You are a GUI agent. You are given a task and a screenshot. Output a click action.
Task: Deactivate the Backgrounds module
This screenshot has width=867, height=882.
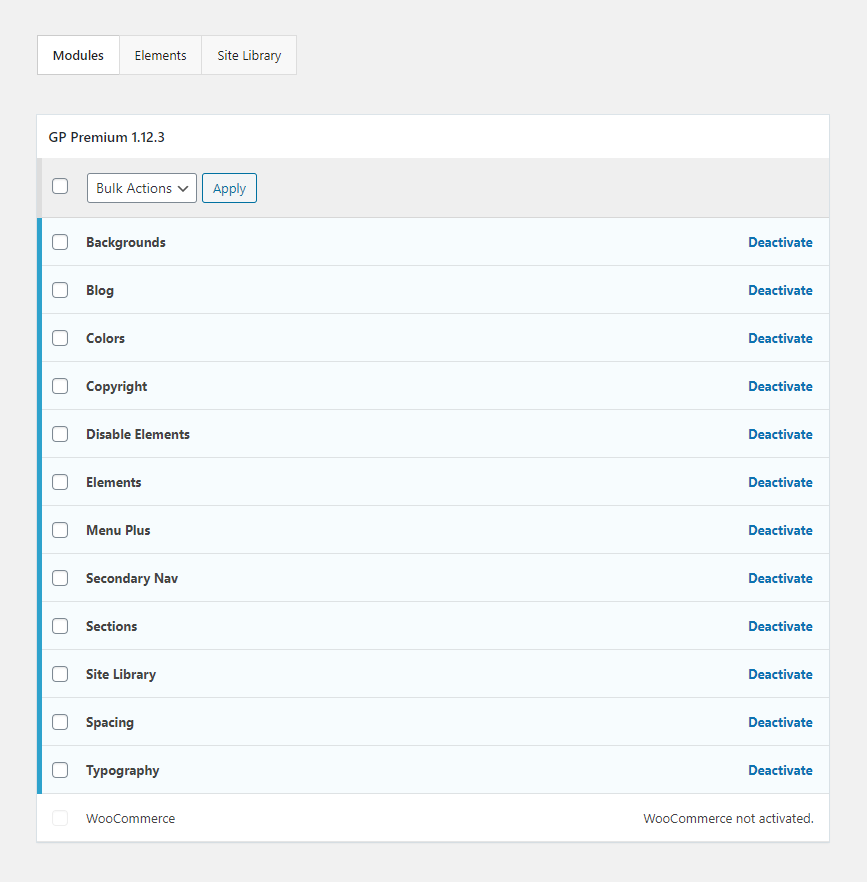[780, 242]
